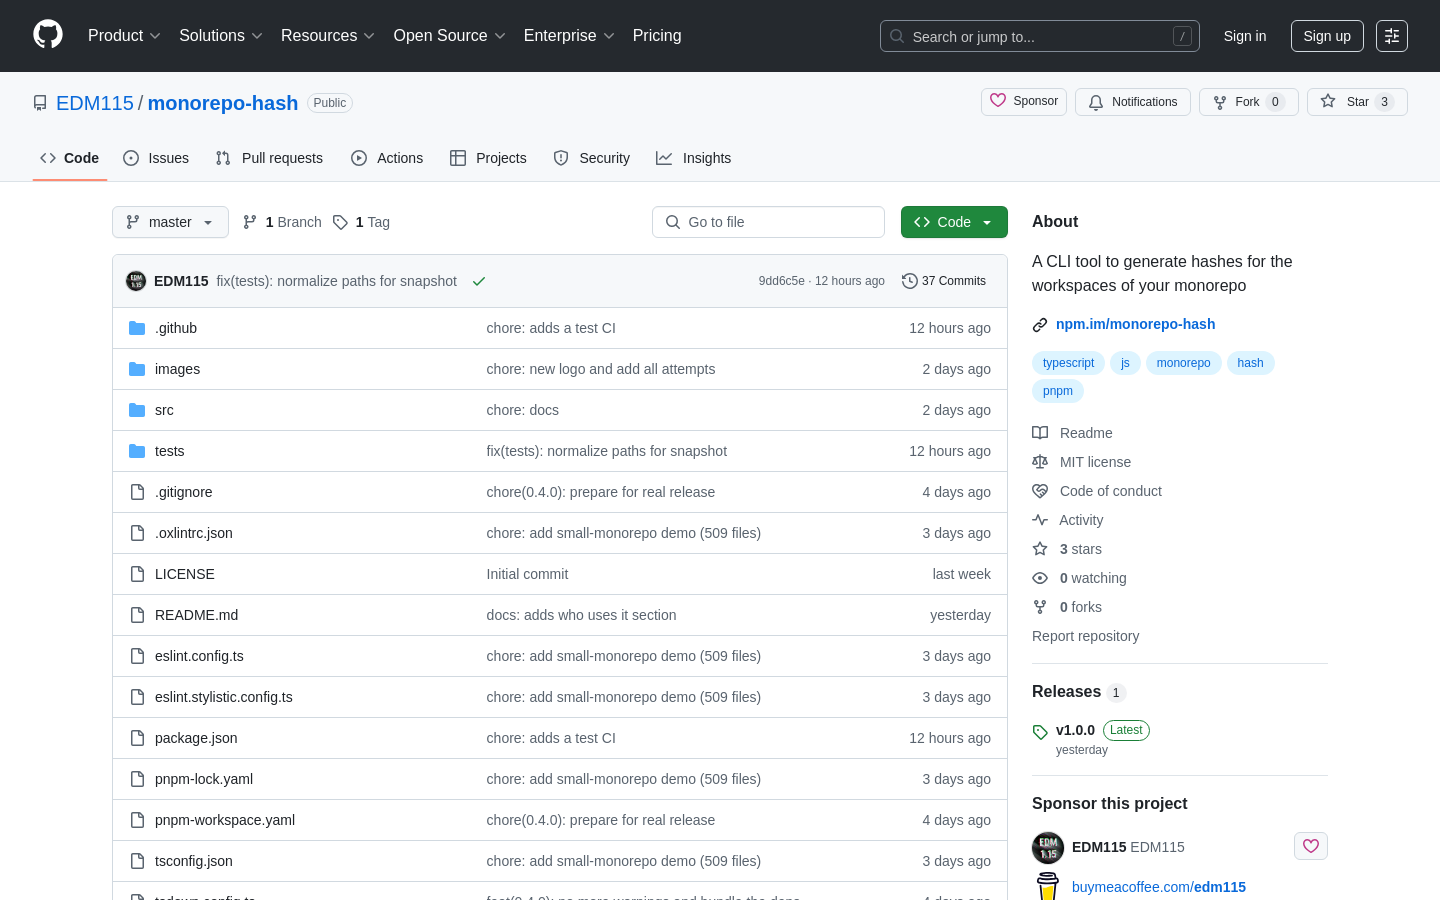Expand the Resources menu
1440x900 pixels.
click(x=328, y=36)
